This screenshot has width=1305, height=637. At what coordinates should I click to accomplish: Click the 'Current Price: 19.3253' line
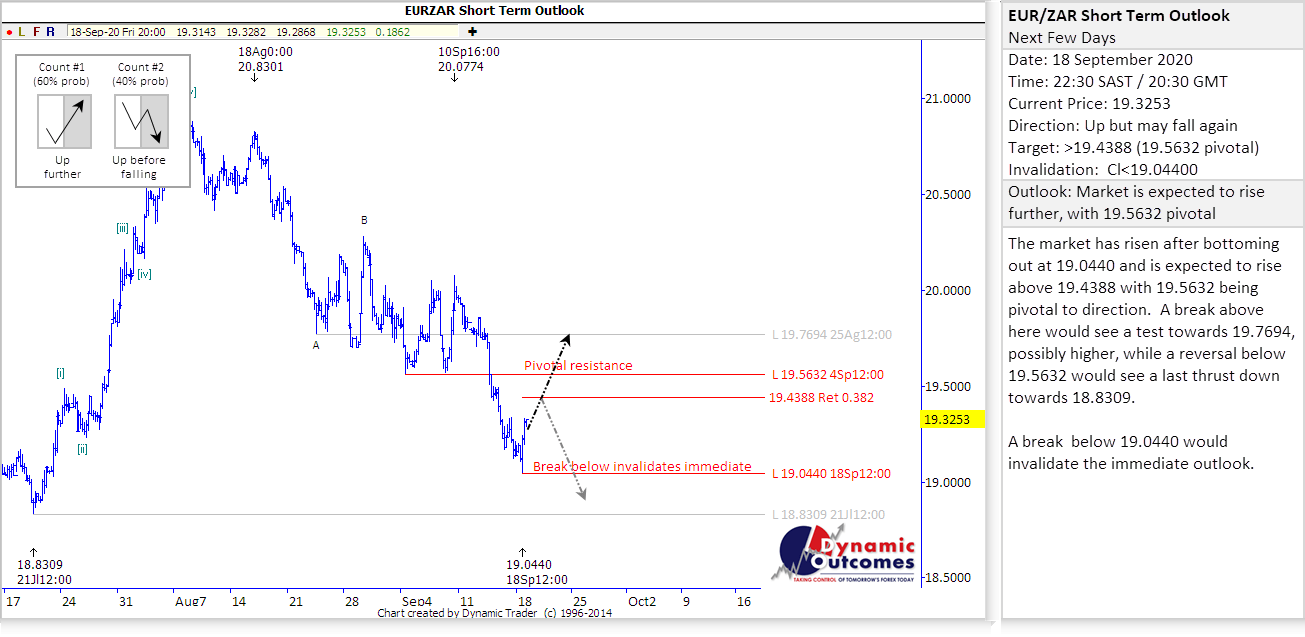coord(1089,104)
